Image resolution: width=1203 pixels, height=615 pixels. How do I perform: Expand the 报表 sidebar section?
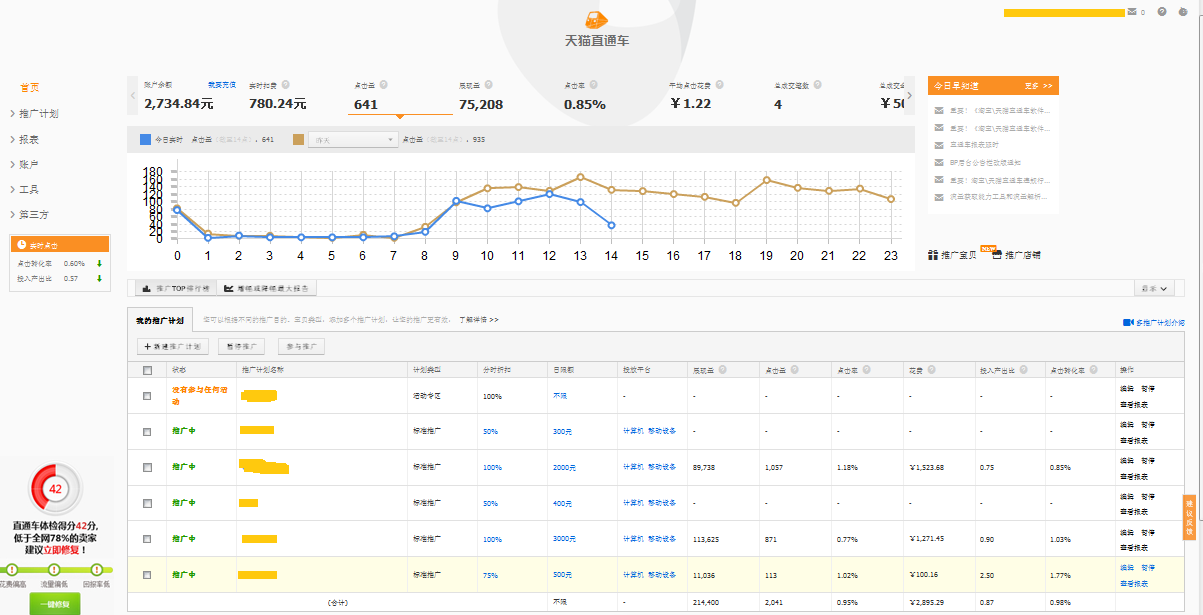[x=28, y=139]
